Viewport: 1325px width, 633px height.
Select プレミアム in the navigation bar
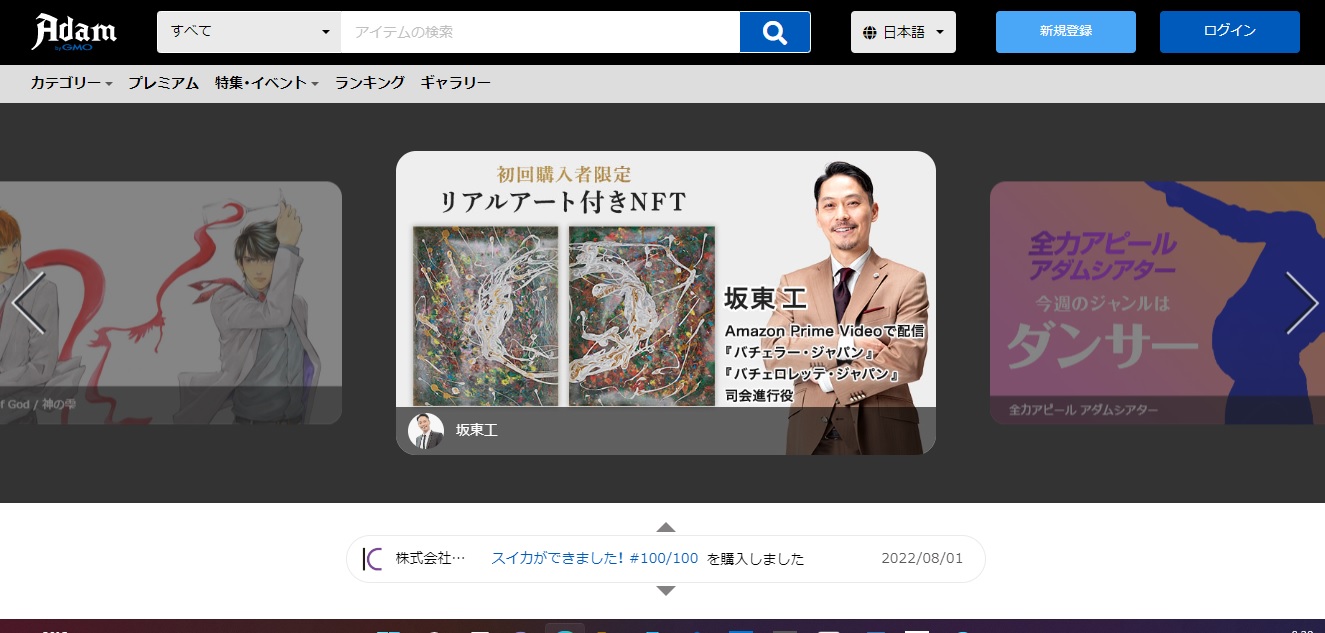click(163, 83)
